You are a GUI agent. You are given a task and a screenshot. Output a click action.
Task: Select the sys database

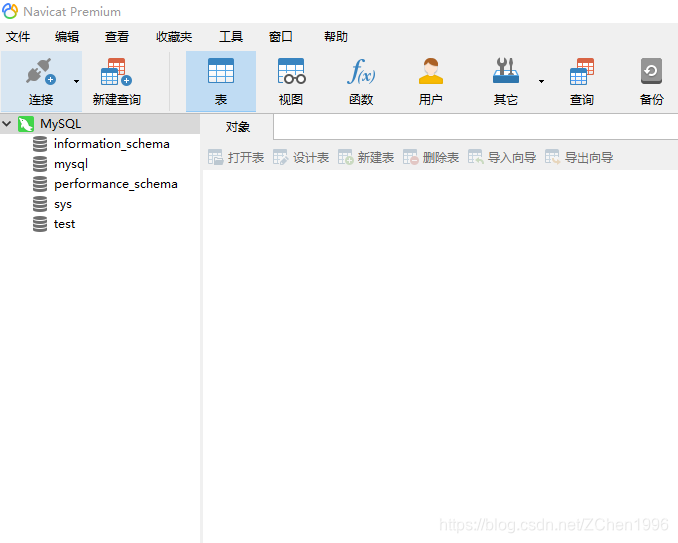pyautogui.click(x=63, y=204)
